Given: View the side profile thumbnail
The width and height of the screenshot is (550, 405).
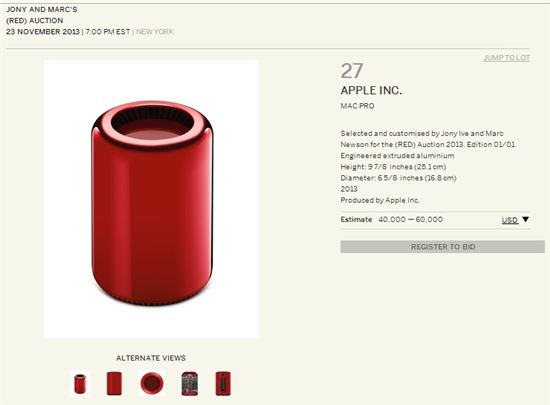Looking at the screenshot, I should coord(114,383).
